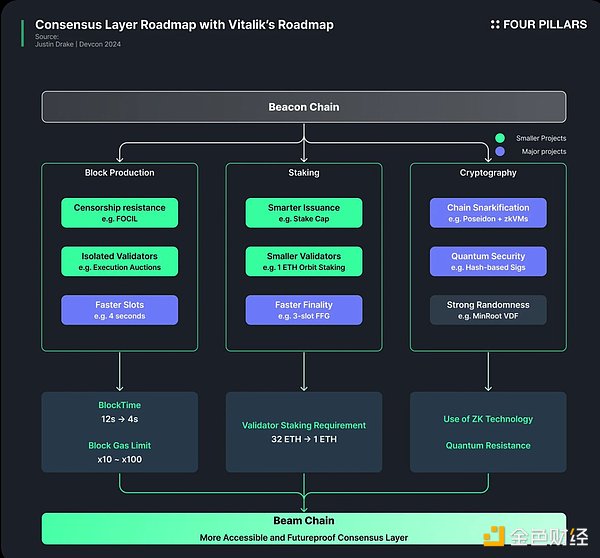Click the green Beam Chain bar

click(303, 528)
